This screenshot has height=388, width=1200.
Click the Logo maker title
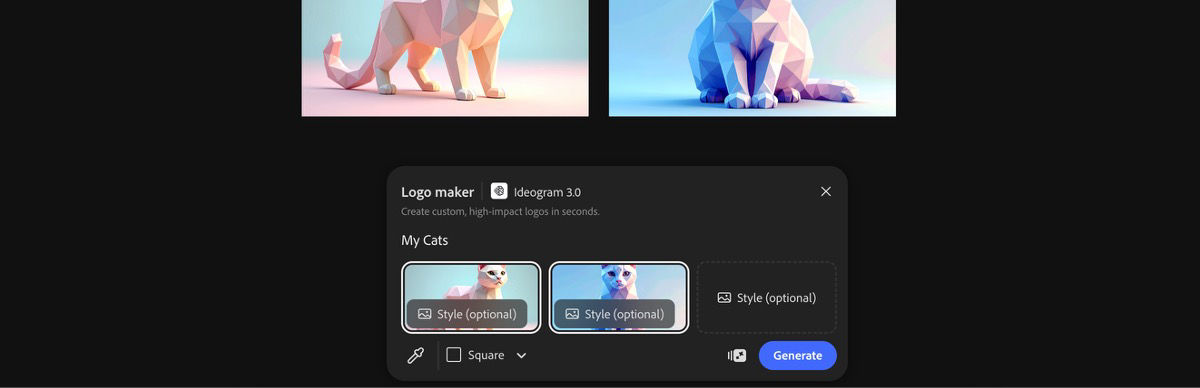tap(438, 192)
